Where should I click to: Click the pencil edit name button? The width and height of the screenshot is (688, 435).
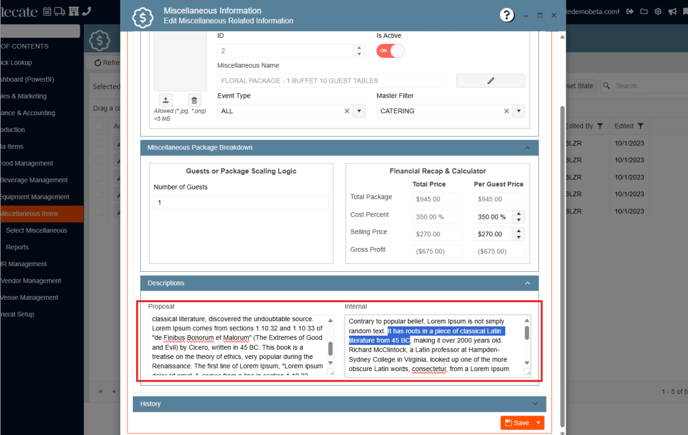click(x=491, y=81)
